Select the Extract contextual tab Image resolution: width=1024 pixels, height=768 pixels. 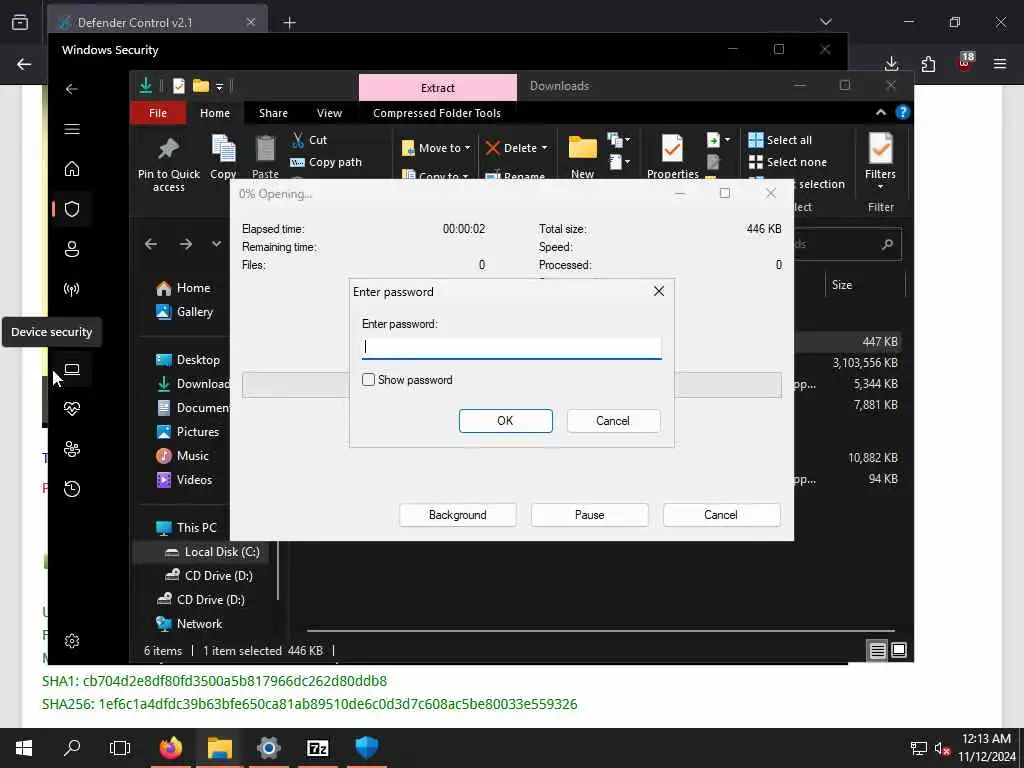tap(438, 88)
